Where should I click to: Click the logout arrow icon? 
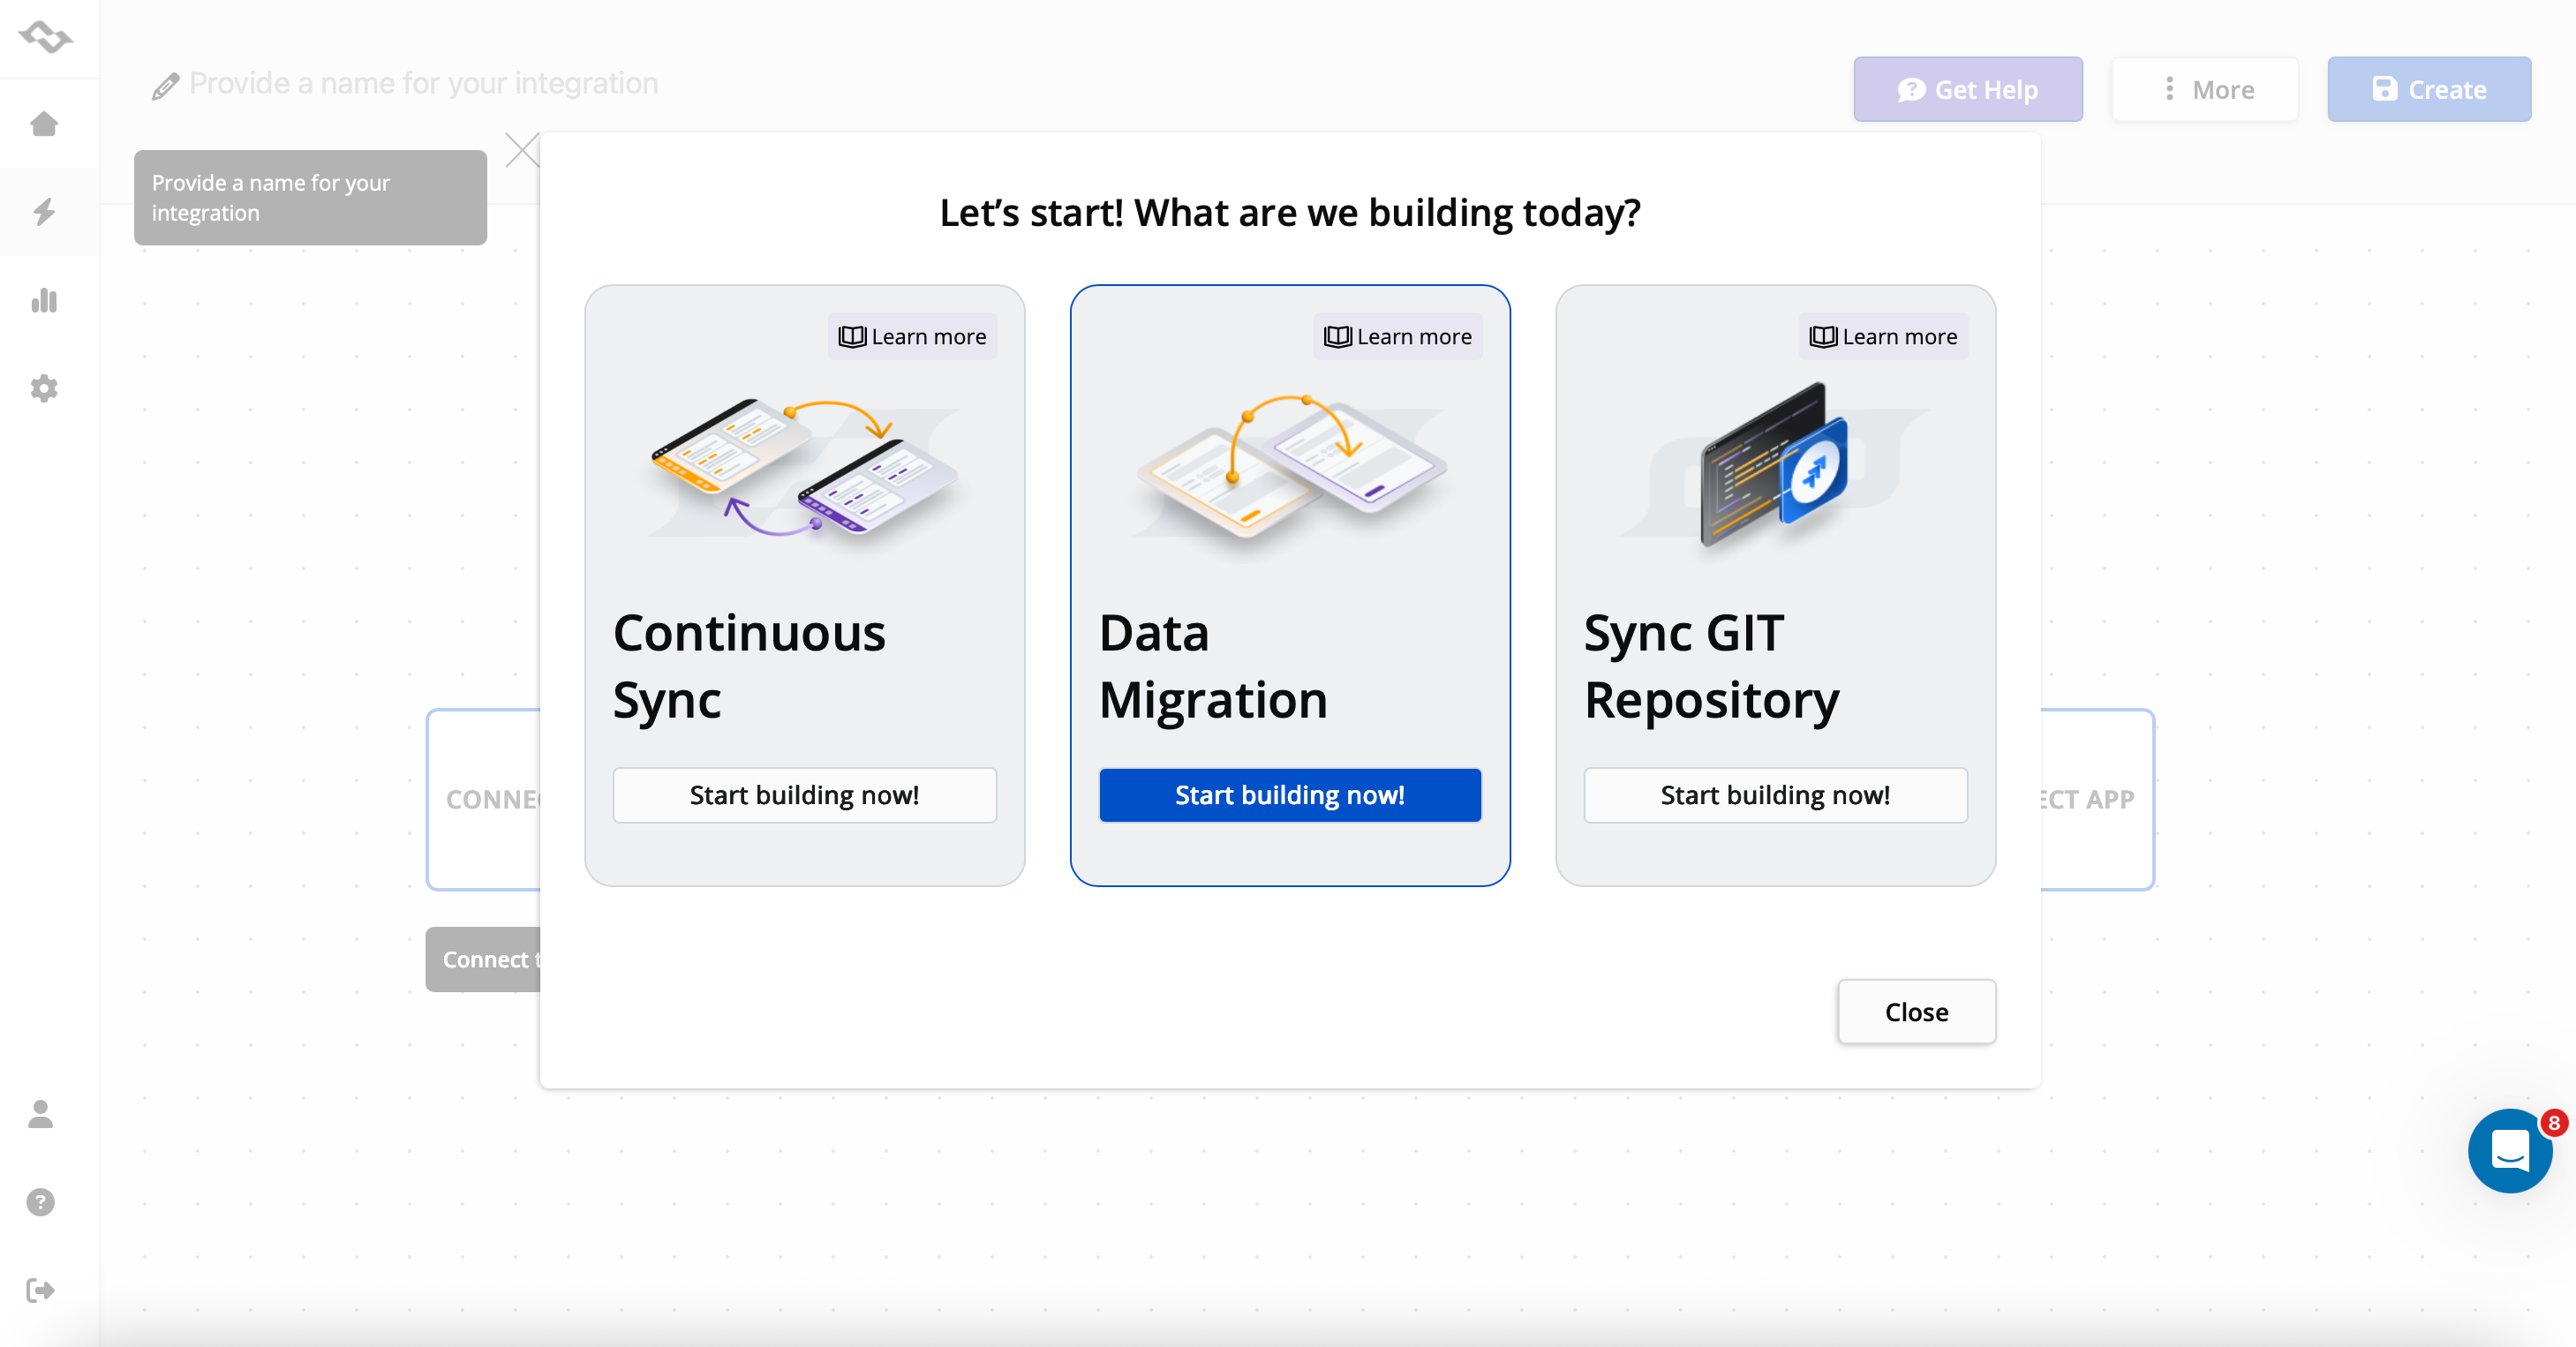(x=41, y=1290)
